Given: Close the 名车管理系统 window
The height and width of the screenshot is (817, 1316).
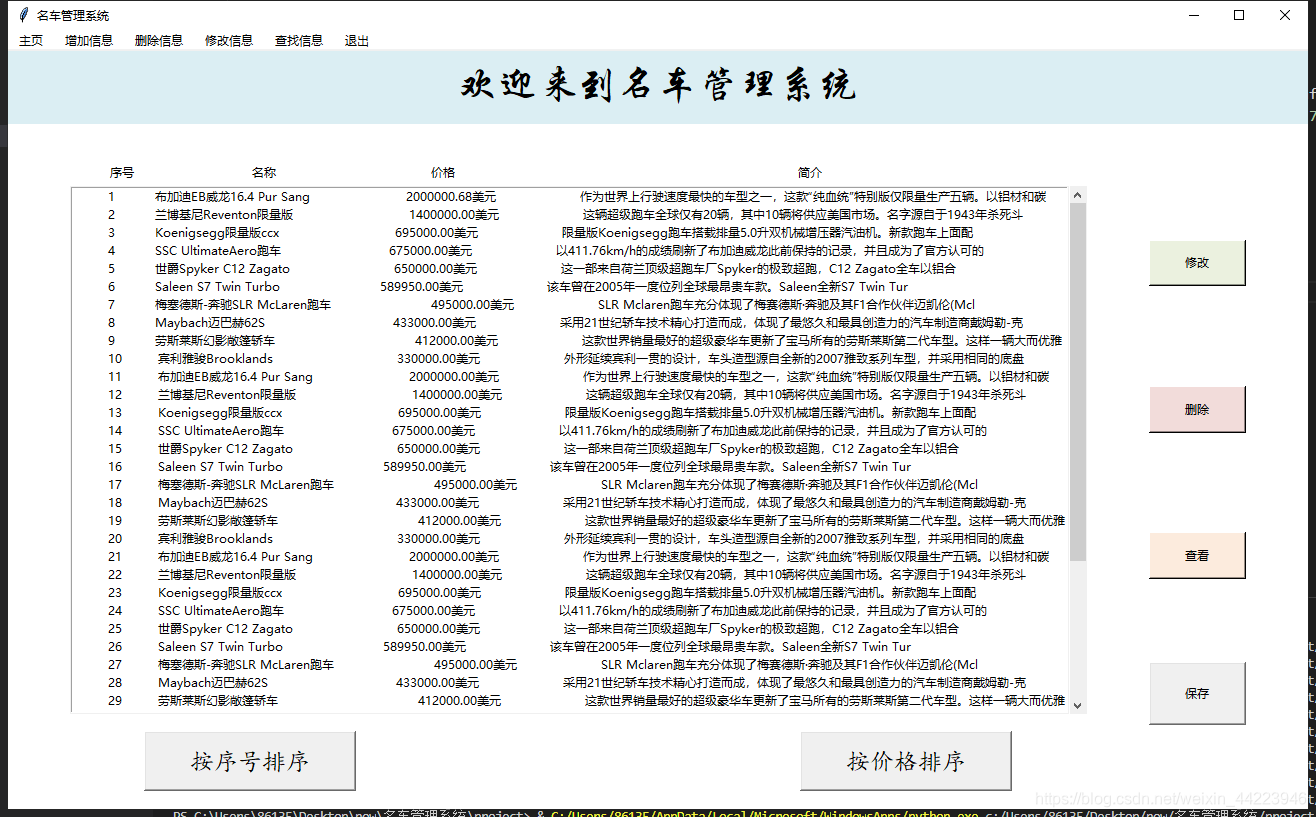Looking at the screenshot, I should [1285, 15].
